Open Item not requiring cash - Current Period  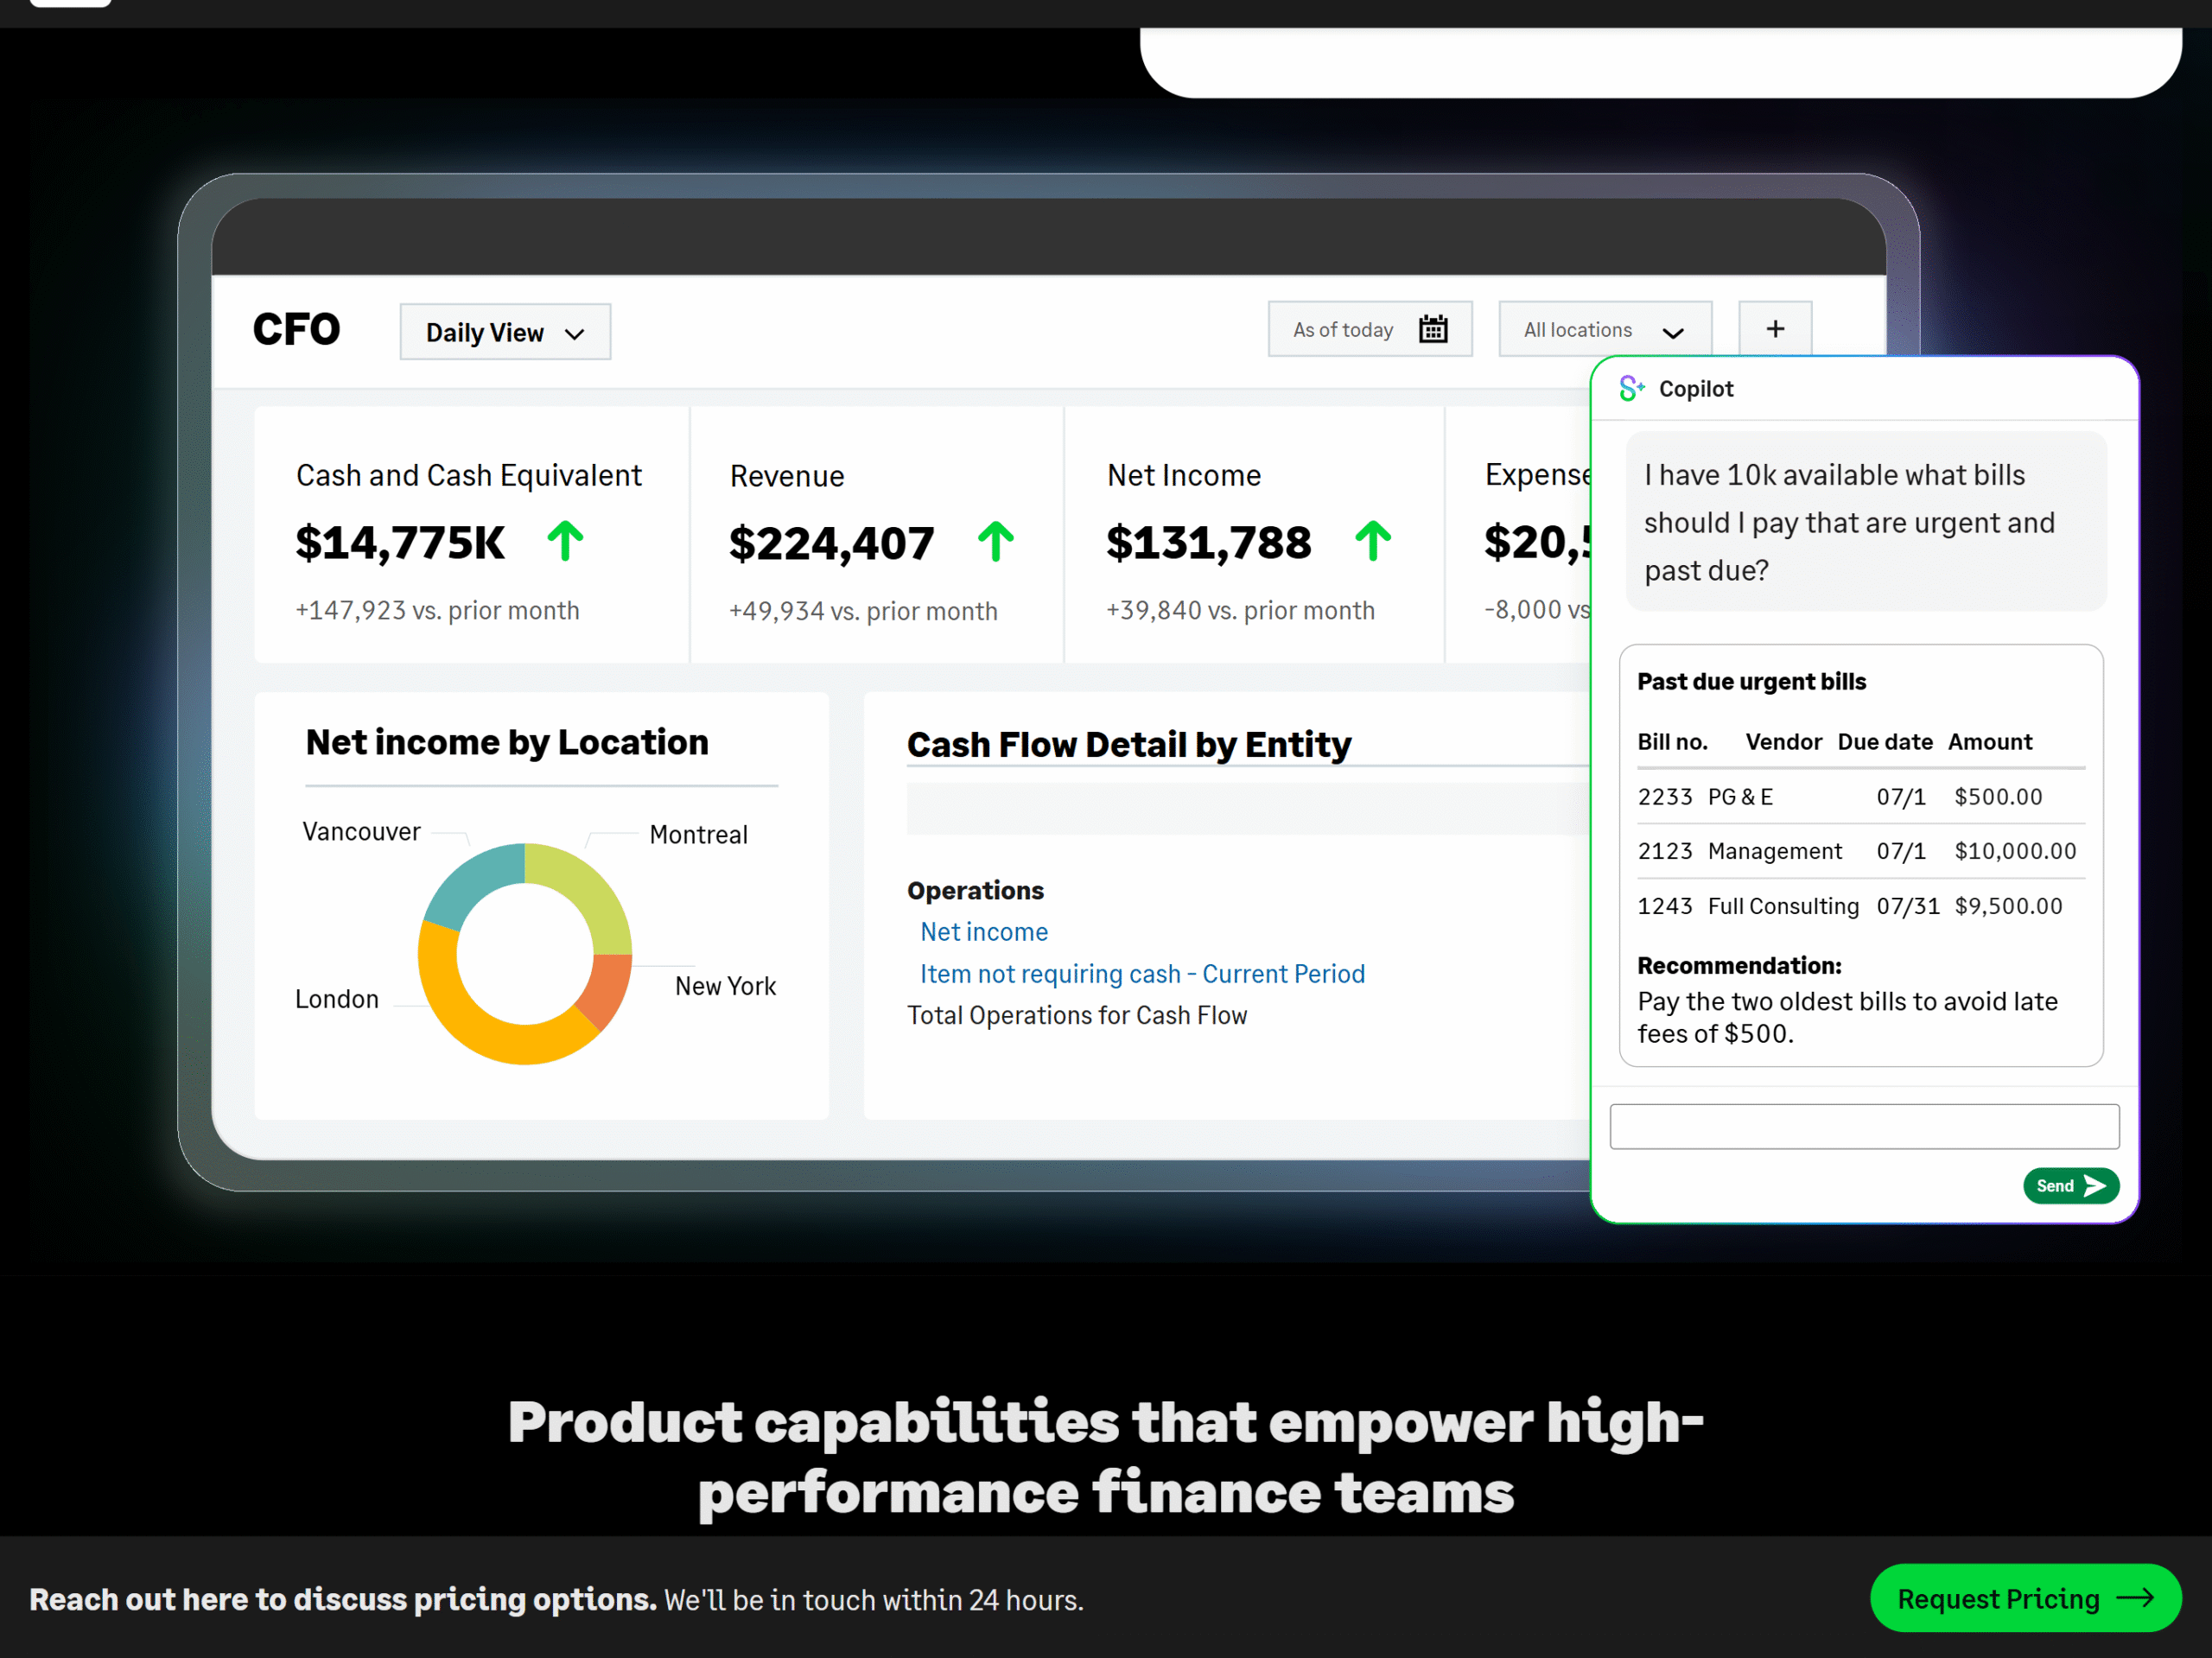coord(1142,974)
